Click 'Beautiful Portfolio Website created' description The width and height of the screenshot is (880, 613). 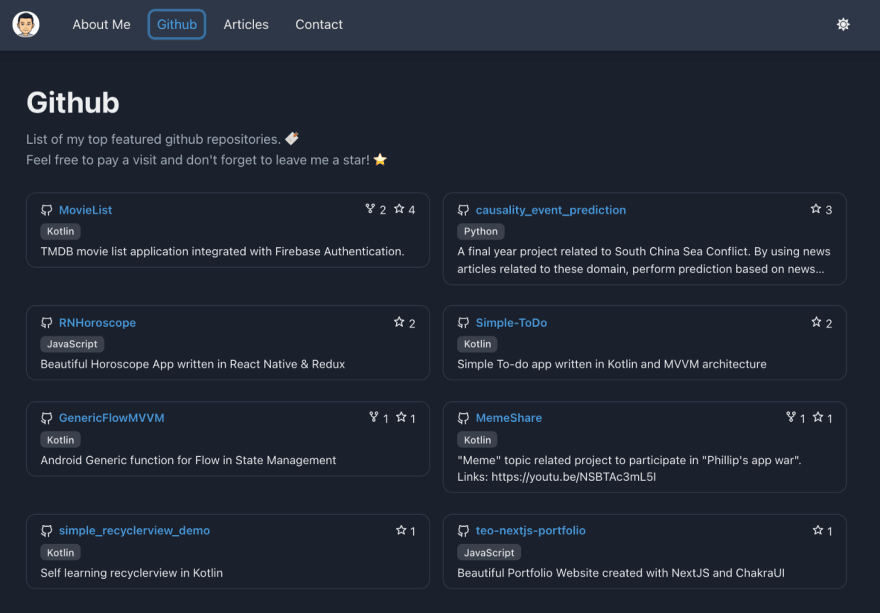(621, 573)
